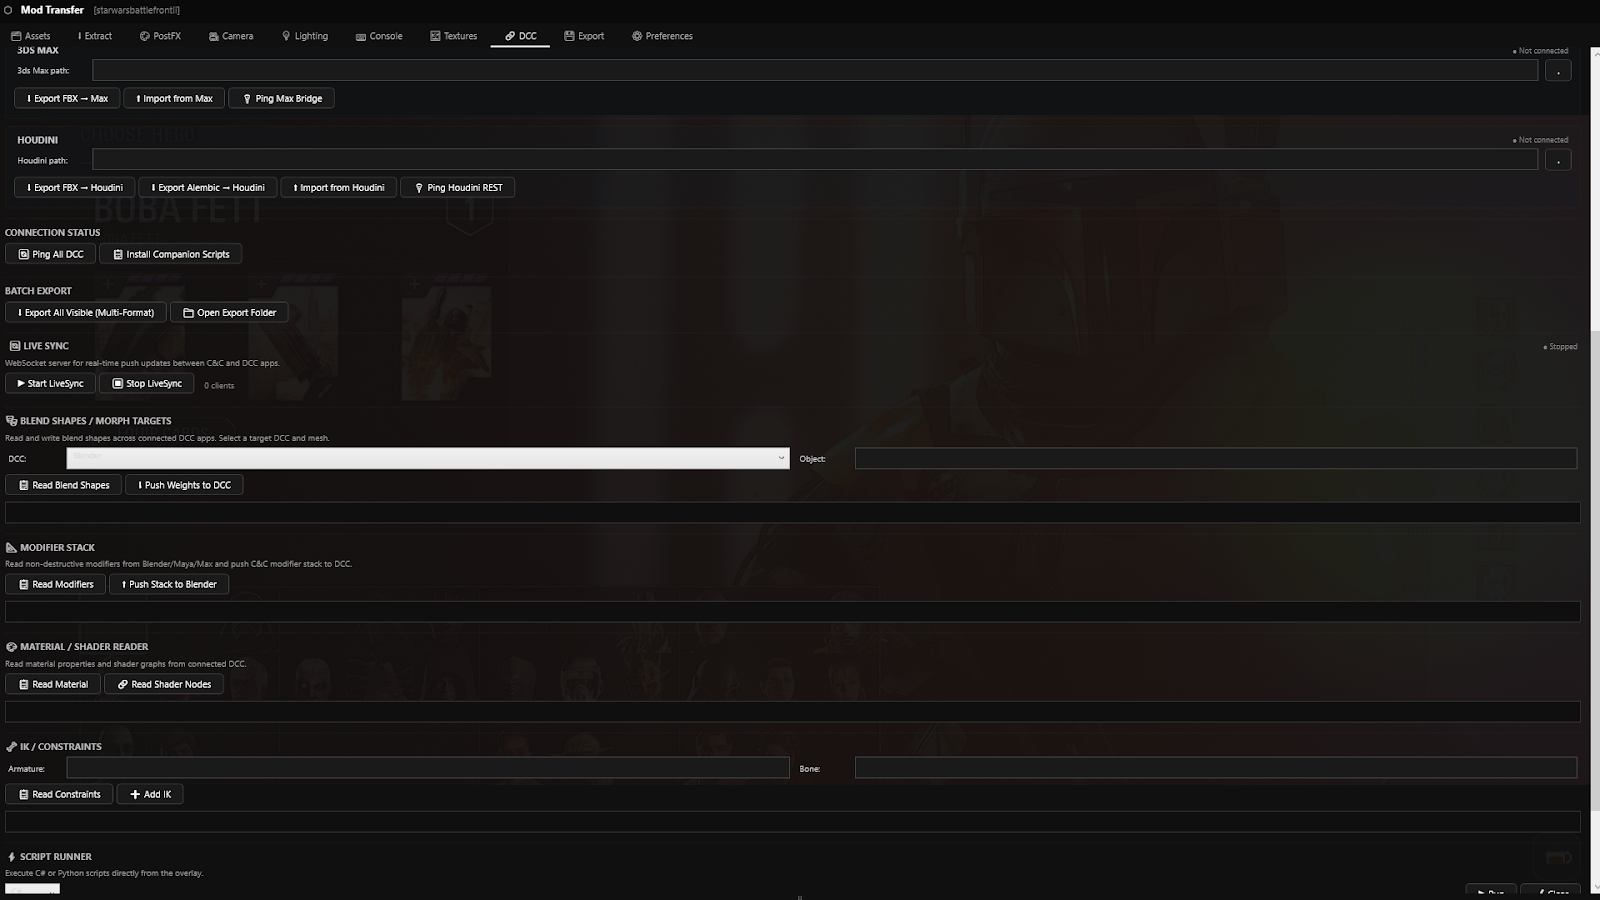Push Stack to Blender
The image size is (1600, 900).
point(168,584)
